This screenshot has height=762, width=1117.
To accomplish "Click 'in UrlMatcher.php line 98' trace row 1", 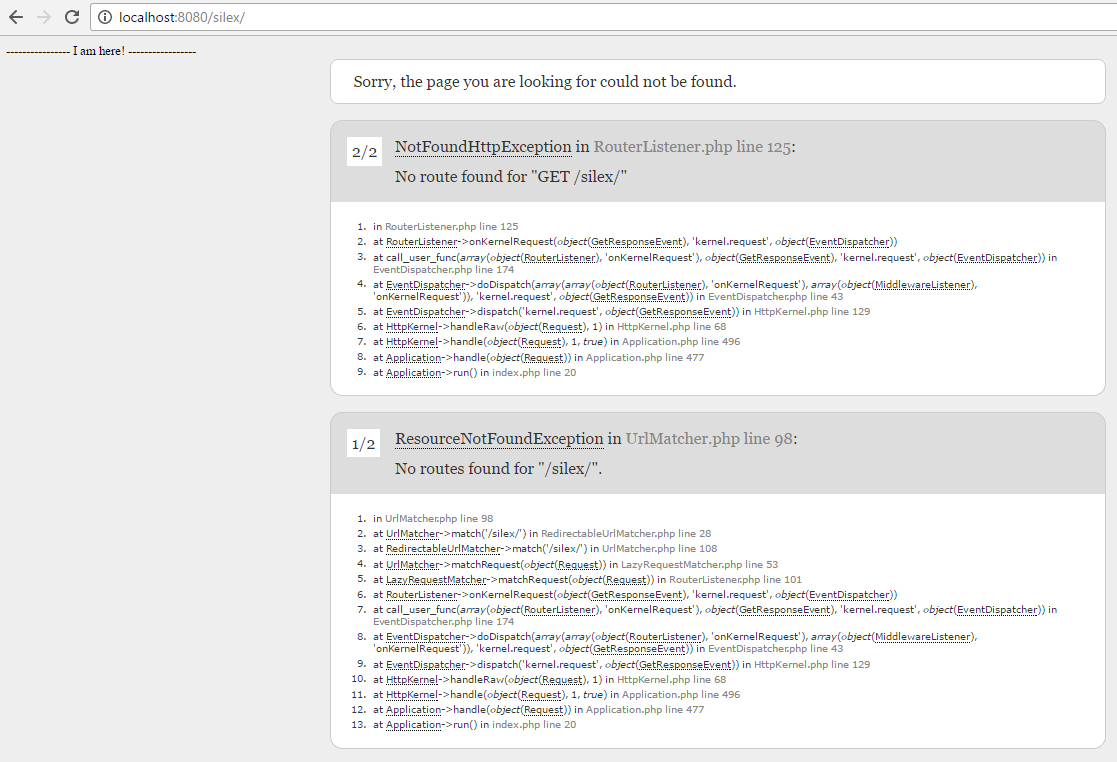I will (433, 518).
